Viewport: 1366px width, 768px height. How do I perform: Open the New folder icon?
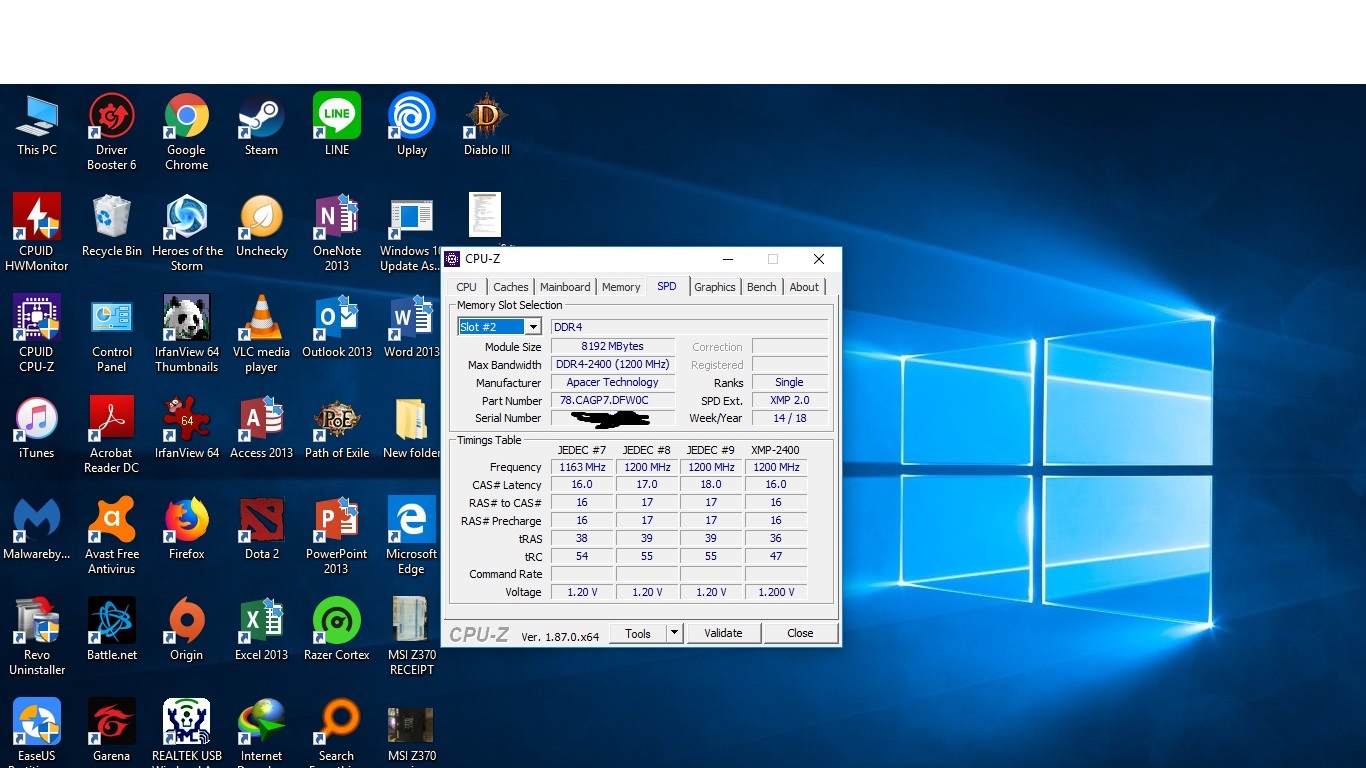pyautogui.click(x=412, y=428)
